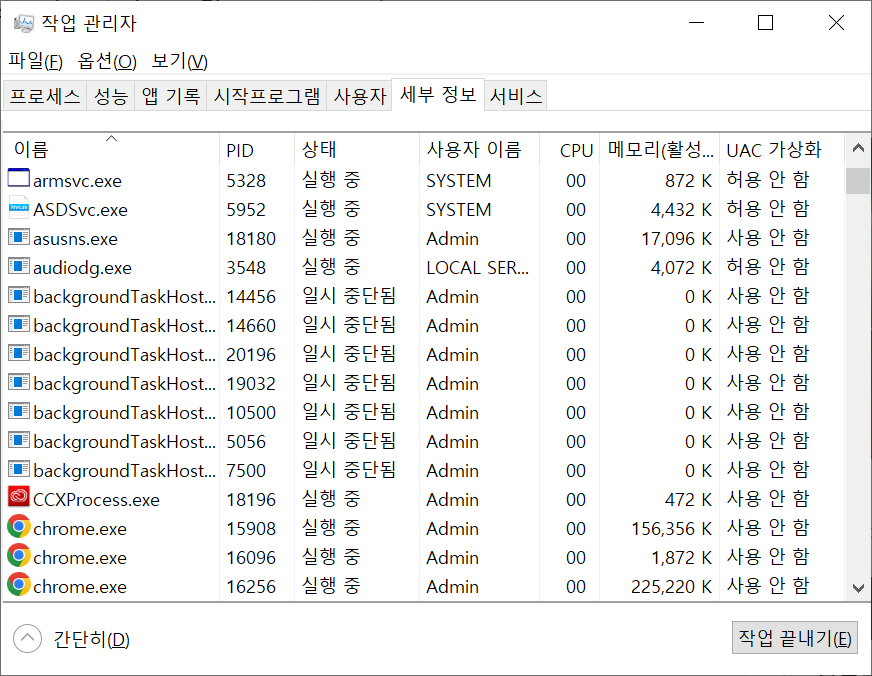872x676 pixels.
Task: Click 실행 중 status of audiodg.exe
Action: point(331,267)
